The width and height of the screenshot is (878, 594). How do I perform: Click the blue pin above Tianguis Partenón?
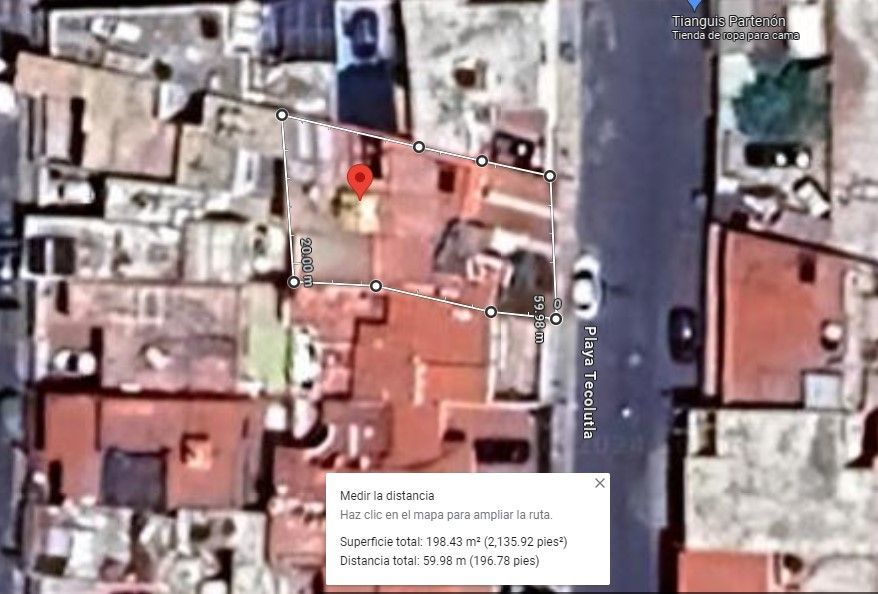click(x=694, y=4)
